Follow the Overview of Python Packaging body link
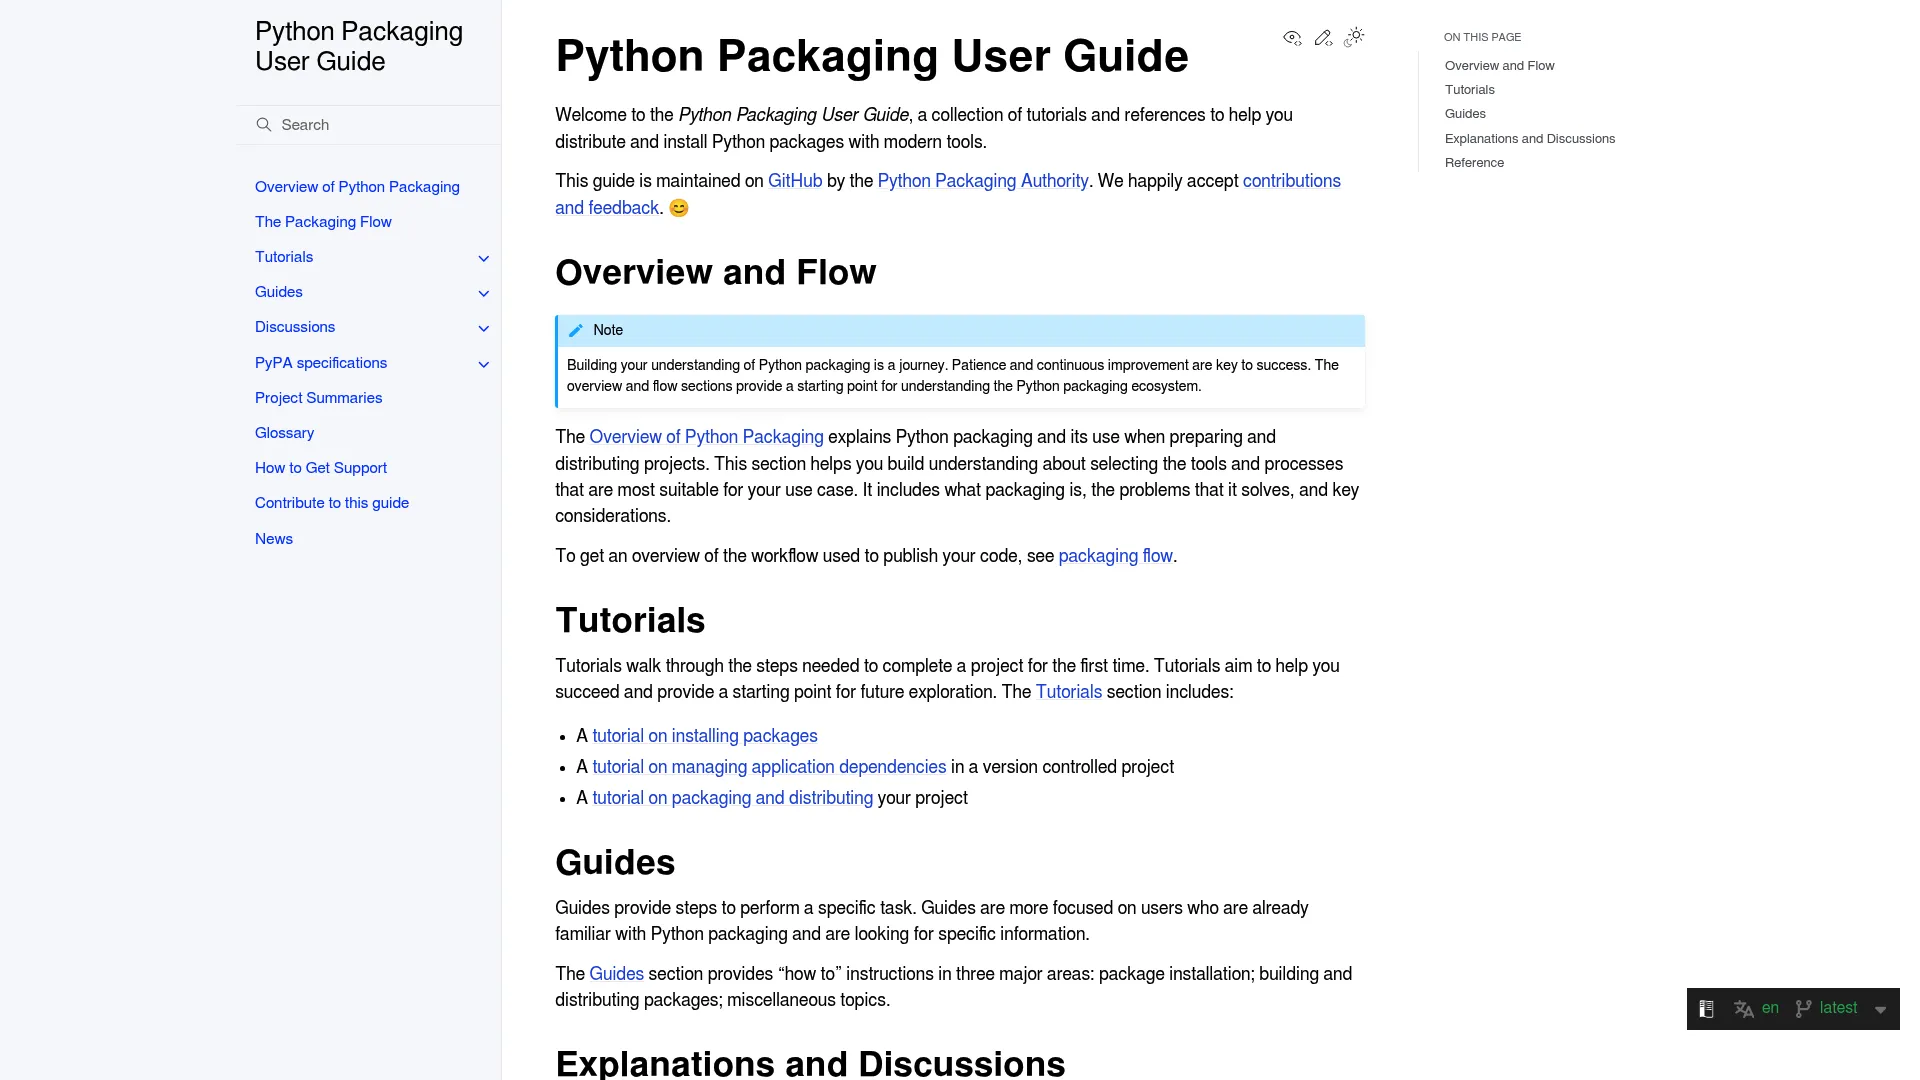 coord(706,437)
